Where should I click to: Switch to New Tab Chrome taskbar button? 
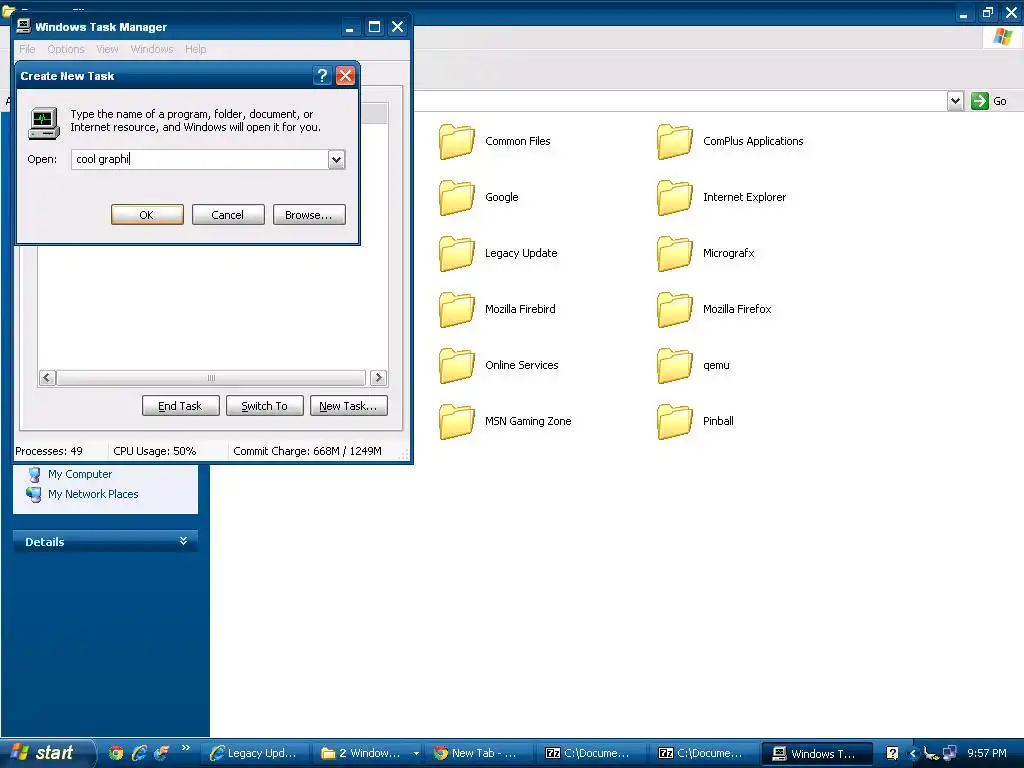click(479, 754)
